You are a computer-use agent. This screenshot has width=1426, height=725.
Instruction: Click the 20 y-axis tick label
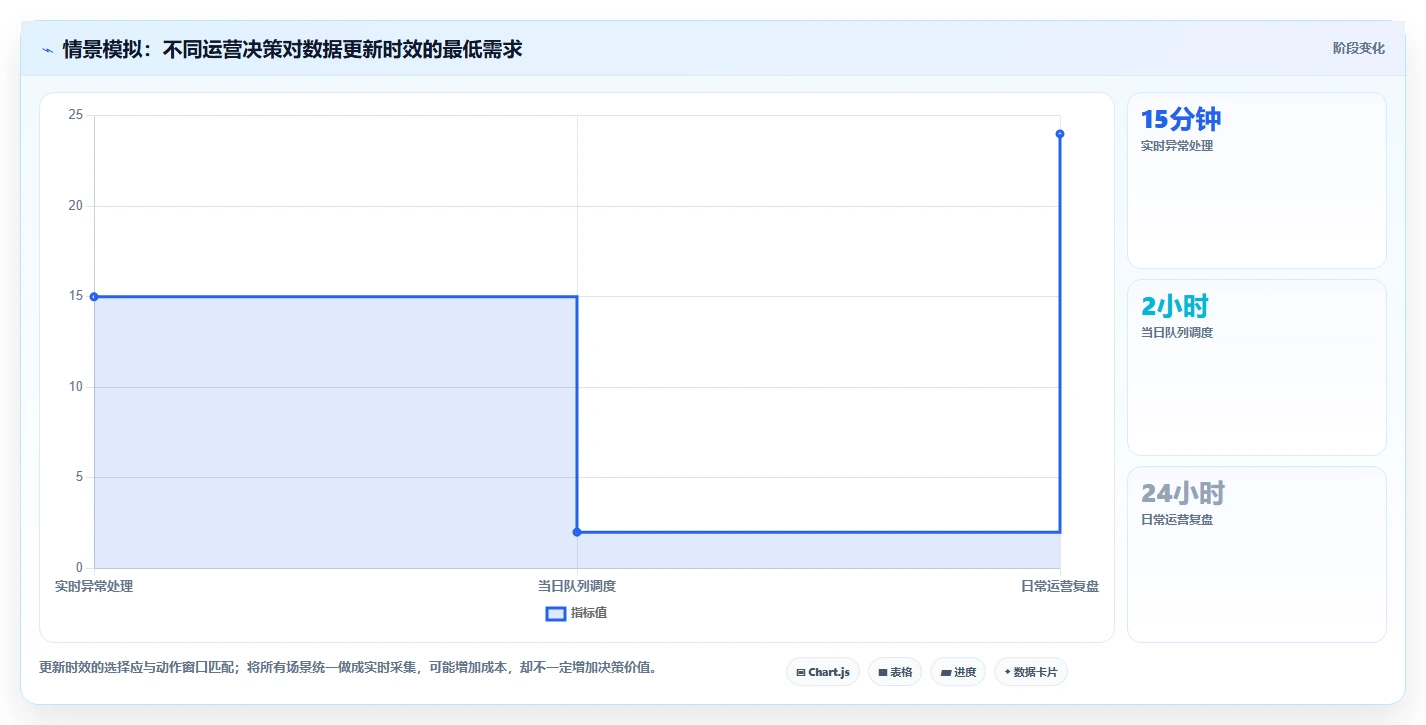[75, 206]
